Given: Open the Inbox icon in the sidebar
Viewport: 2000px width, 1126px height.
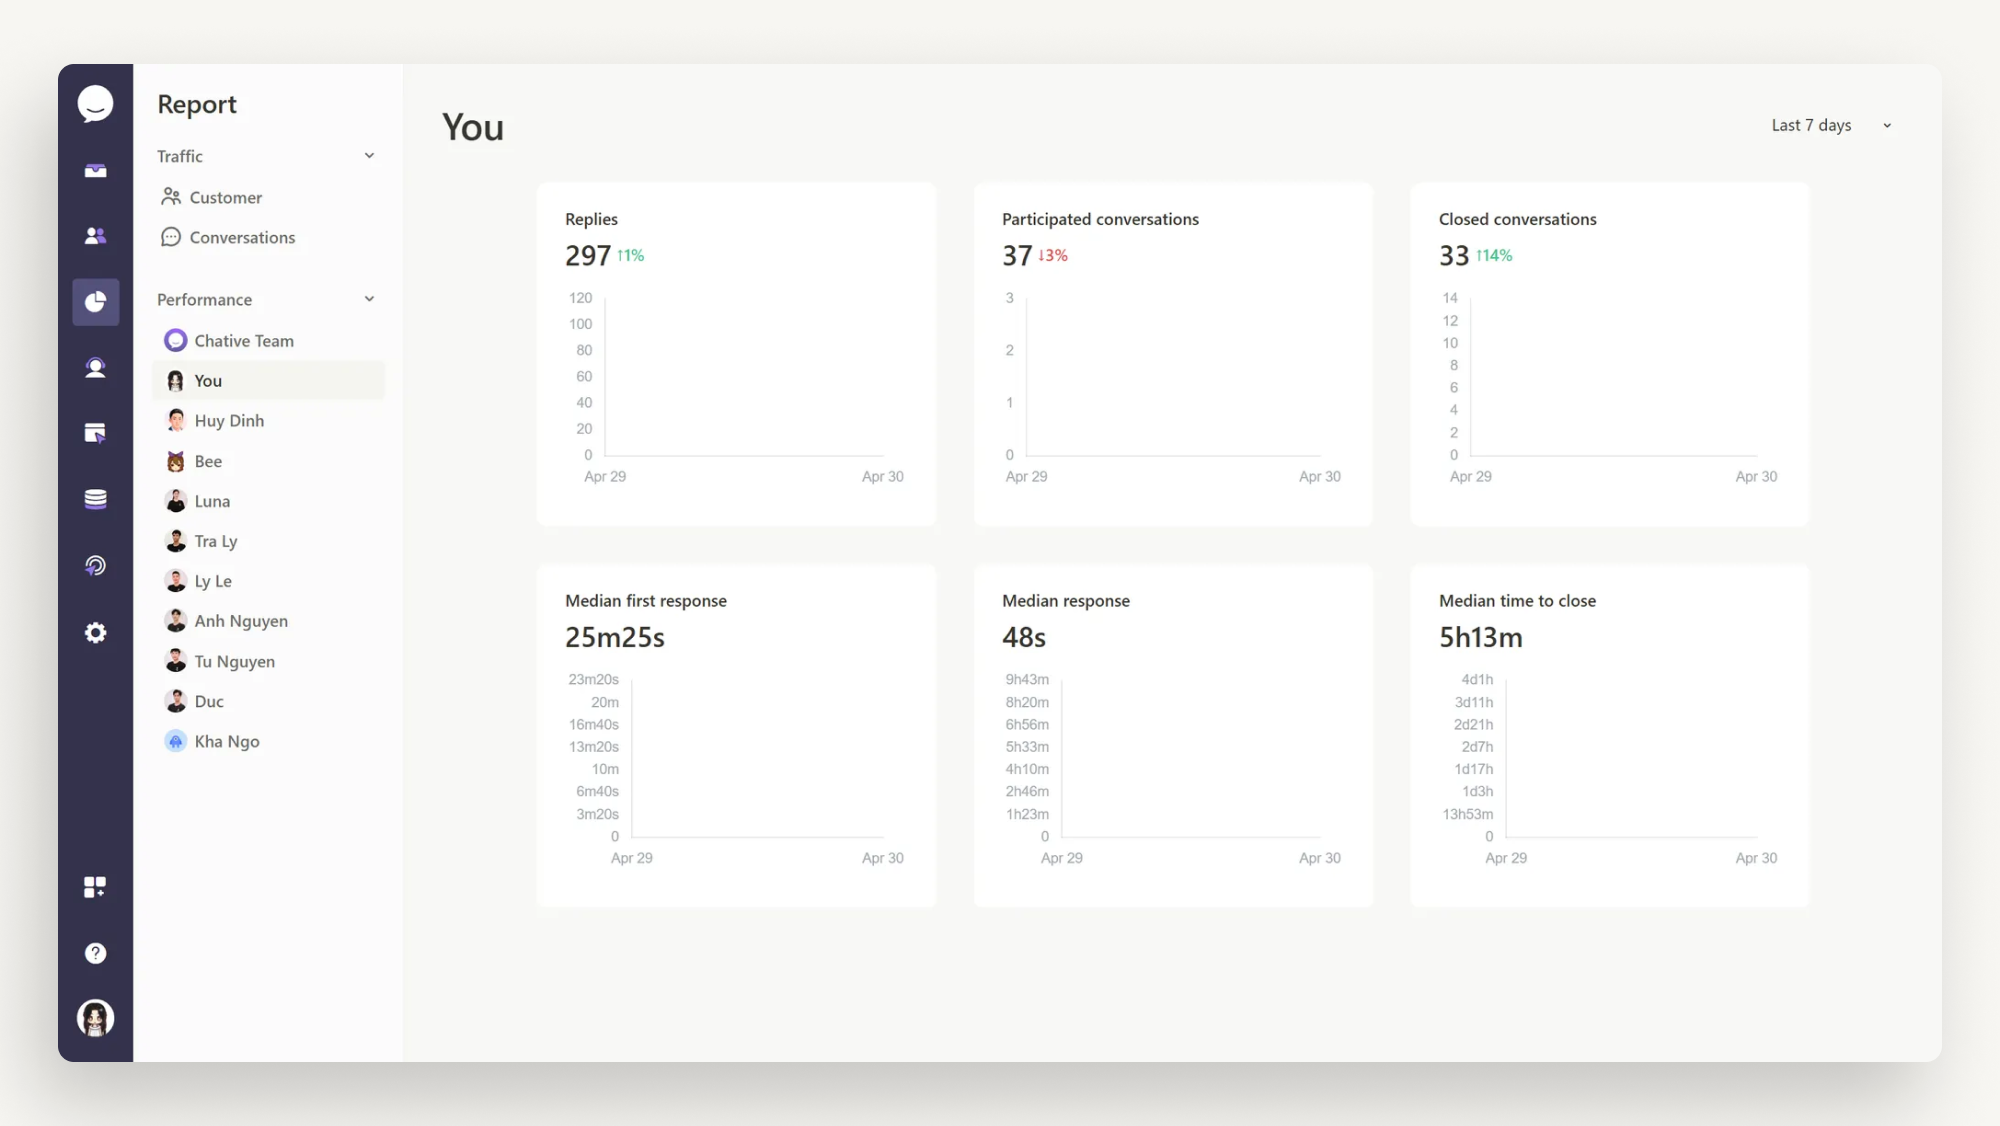Looking at the screenshot, I should click(x=95, y=170).
